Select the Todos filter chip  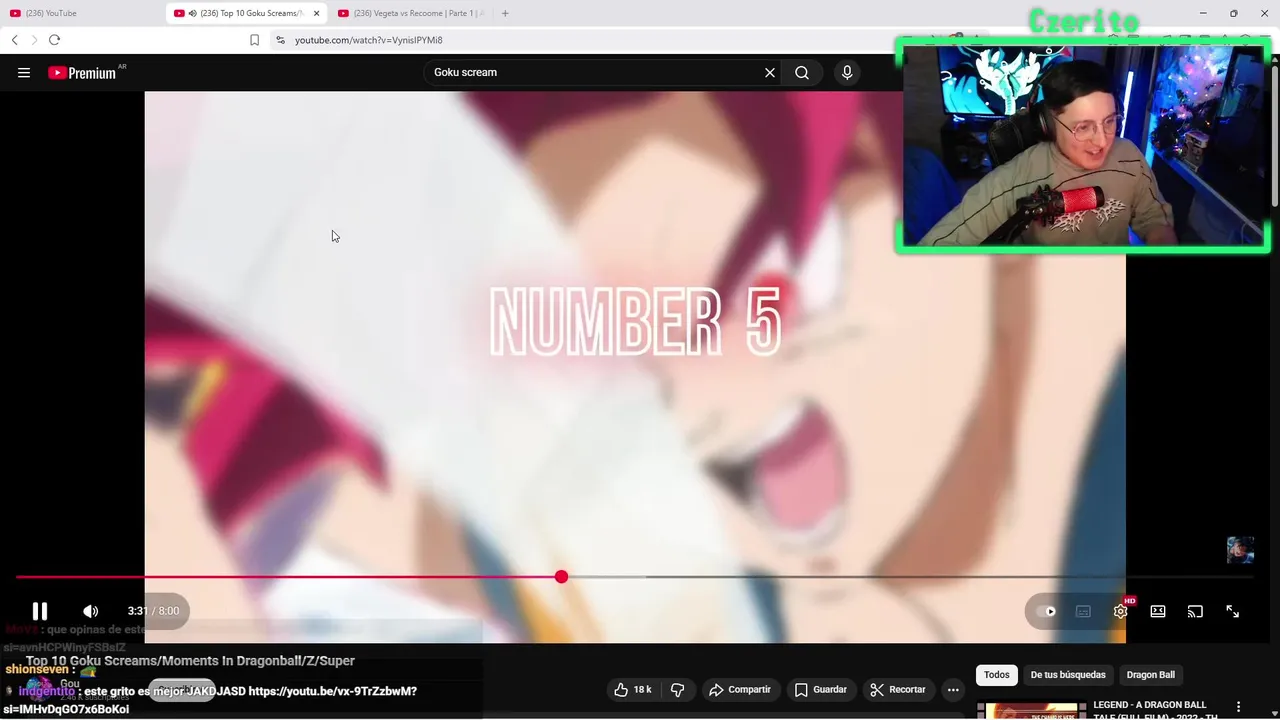[997, 675]
